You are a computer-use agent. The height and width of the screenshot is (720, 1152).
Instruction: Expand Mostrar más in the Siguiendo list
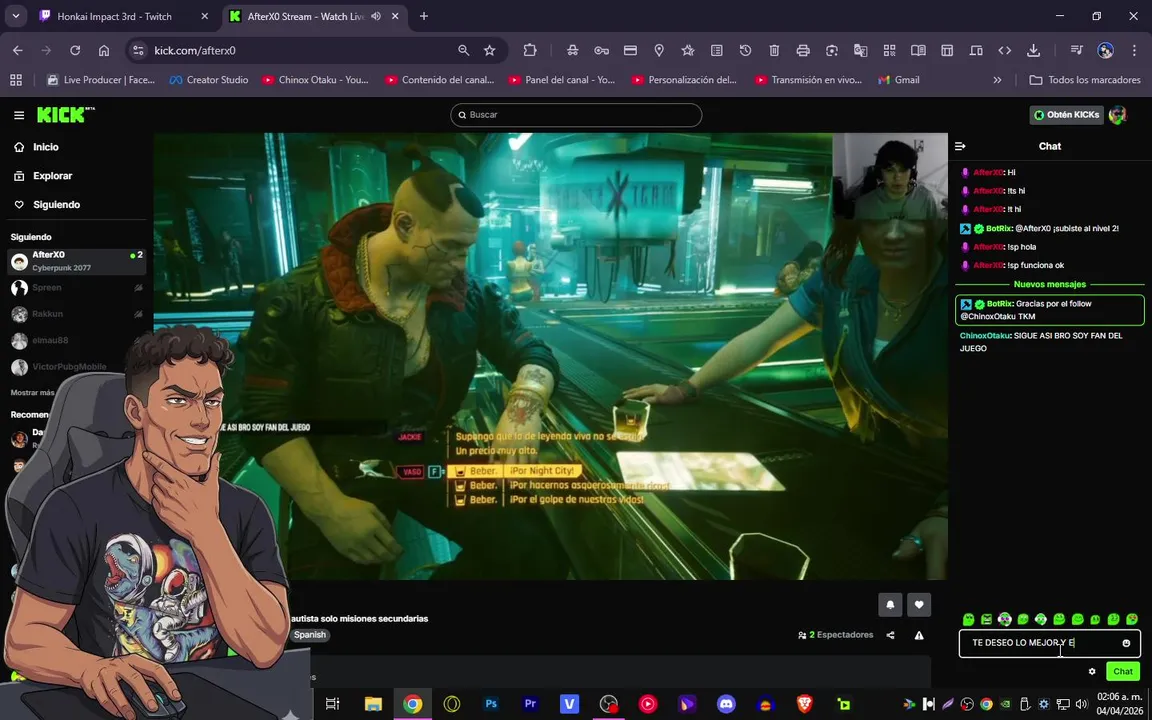coord(32,393)
